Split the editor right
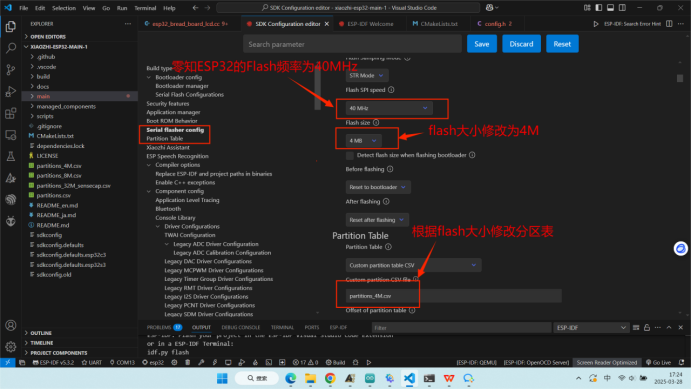This screenshot has height=389, width=692. click(669, 24)
